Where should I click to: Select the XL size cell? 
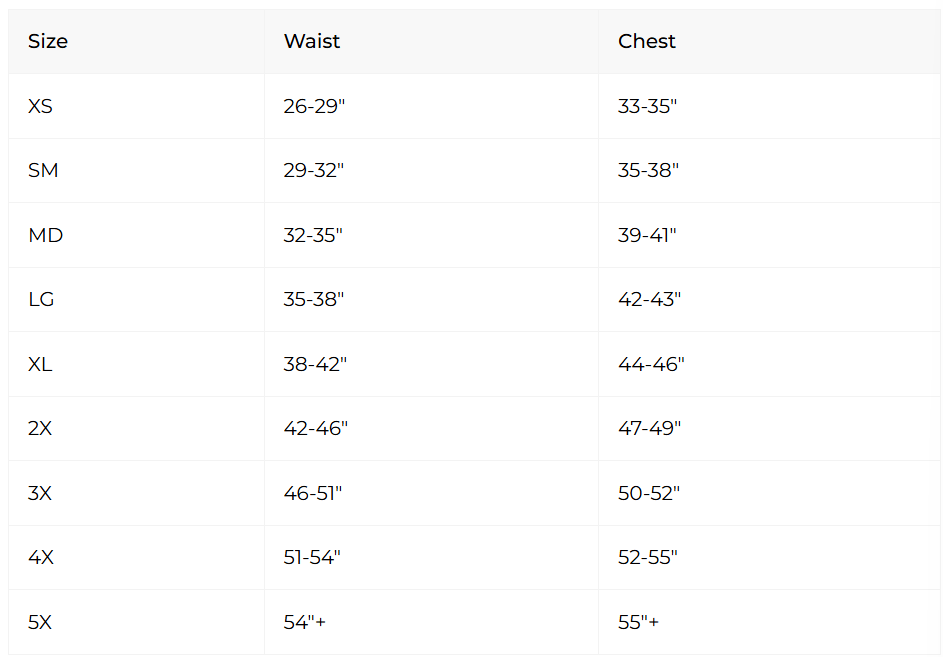point(40,364)
